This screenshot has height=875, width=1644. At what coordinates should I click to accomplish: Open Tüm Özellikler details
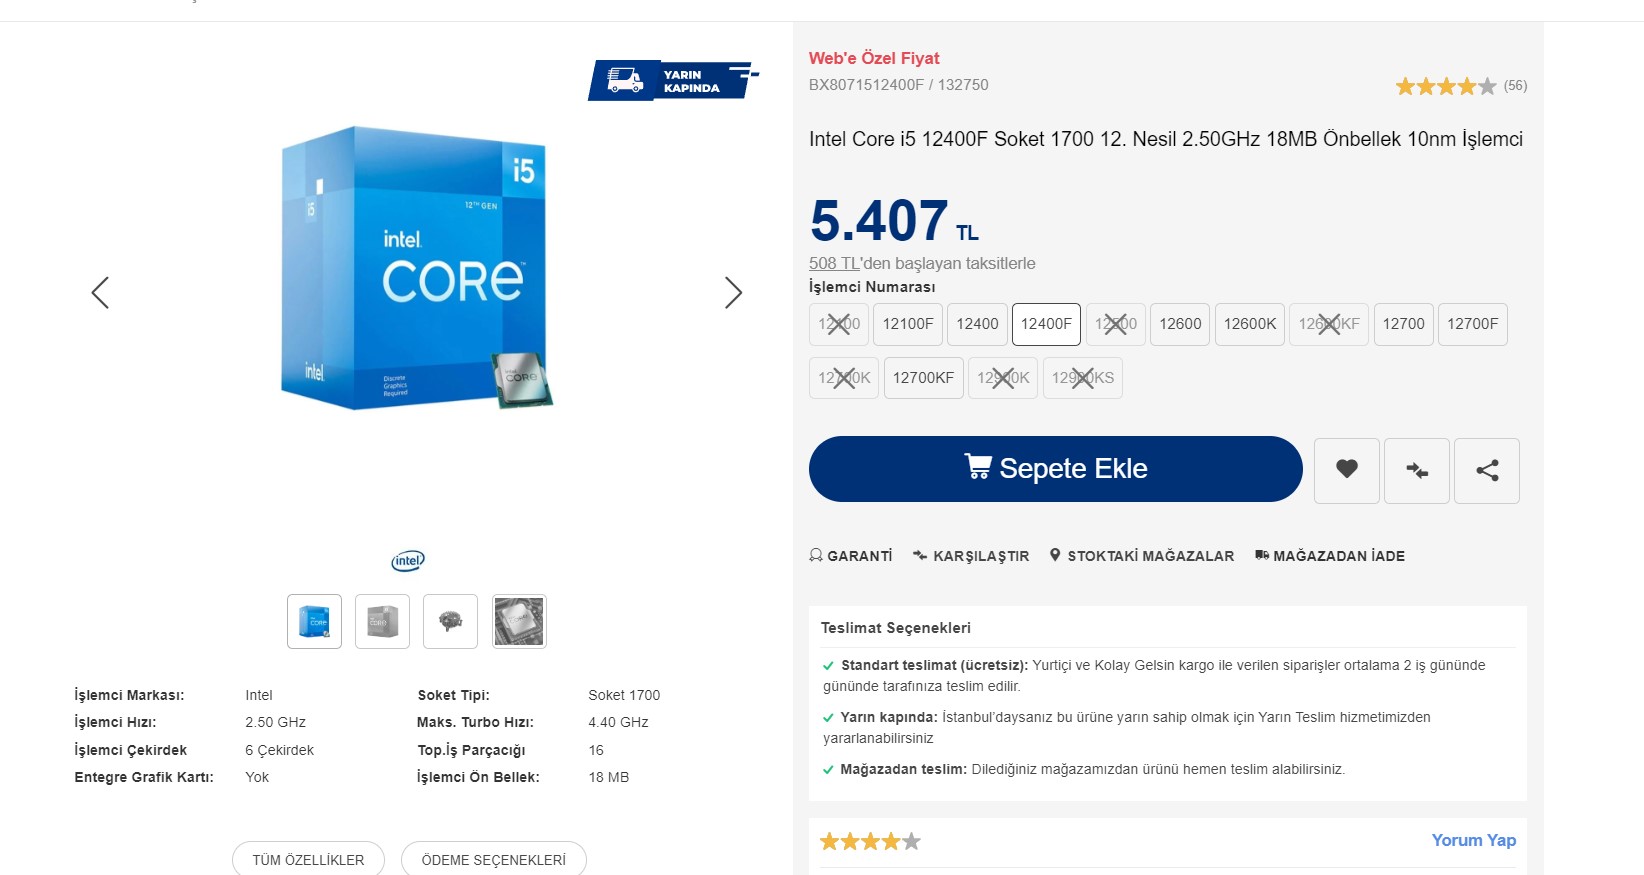tap(308, 859)
